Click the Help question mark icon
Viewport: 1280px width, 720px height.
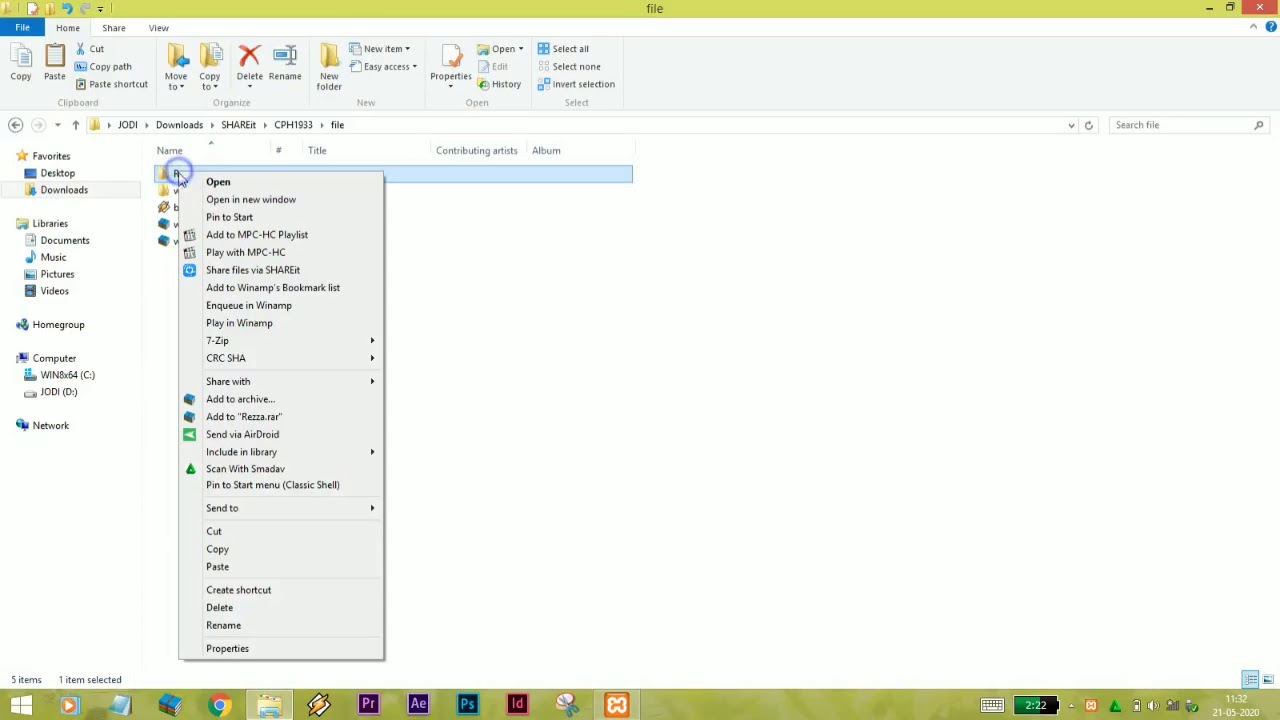coord(1271,27)
